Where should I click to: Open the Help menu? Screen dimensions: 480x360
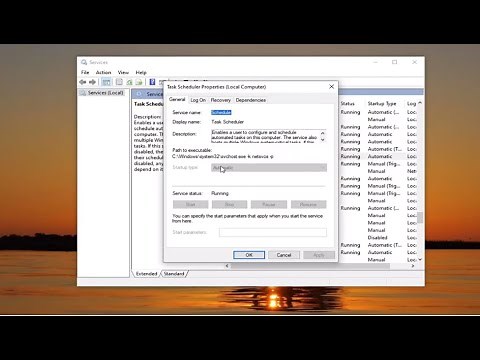(x=141, y=72)
